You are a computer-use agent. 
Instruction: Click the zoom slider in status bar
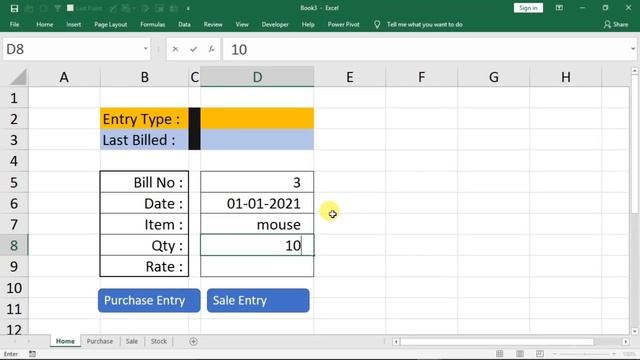click(584, 354)
